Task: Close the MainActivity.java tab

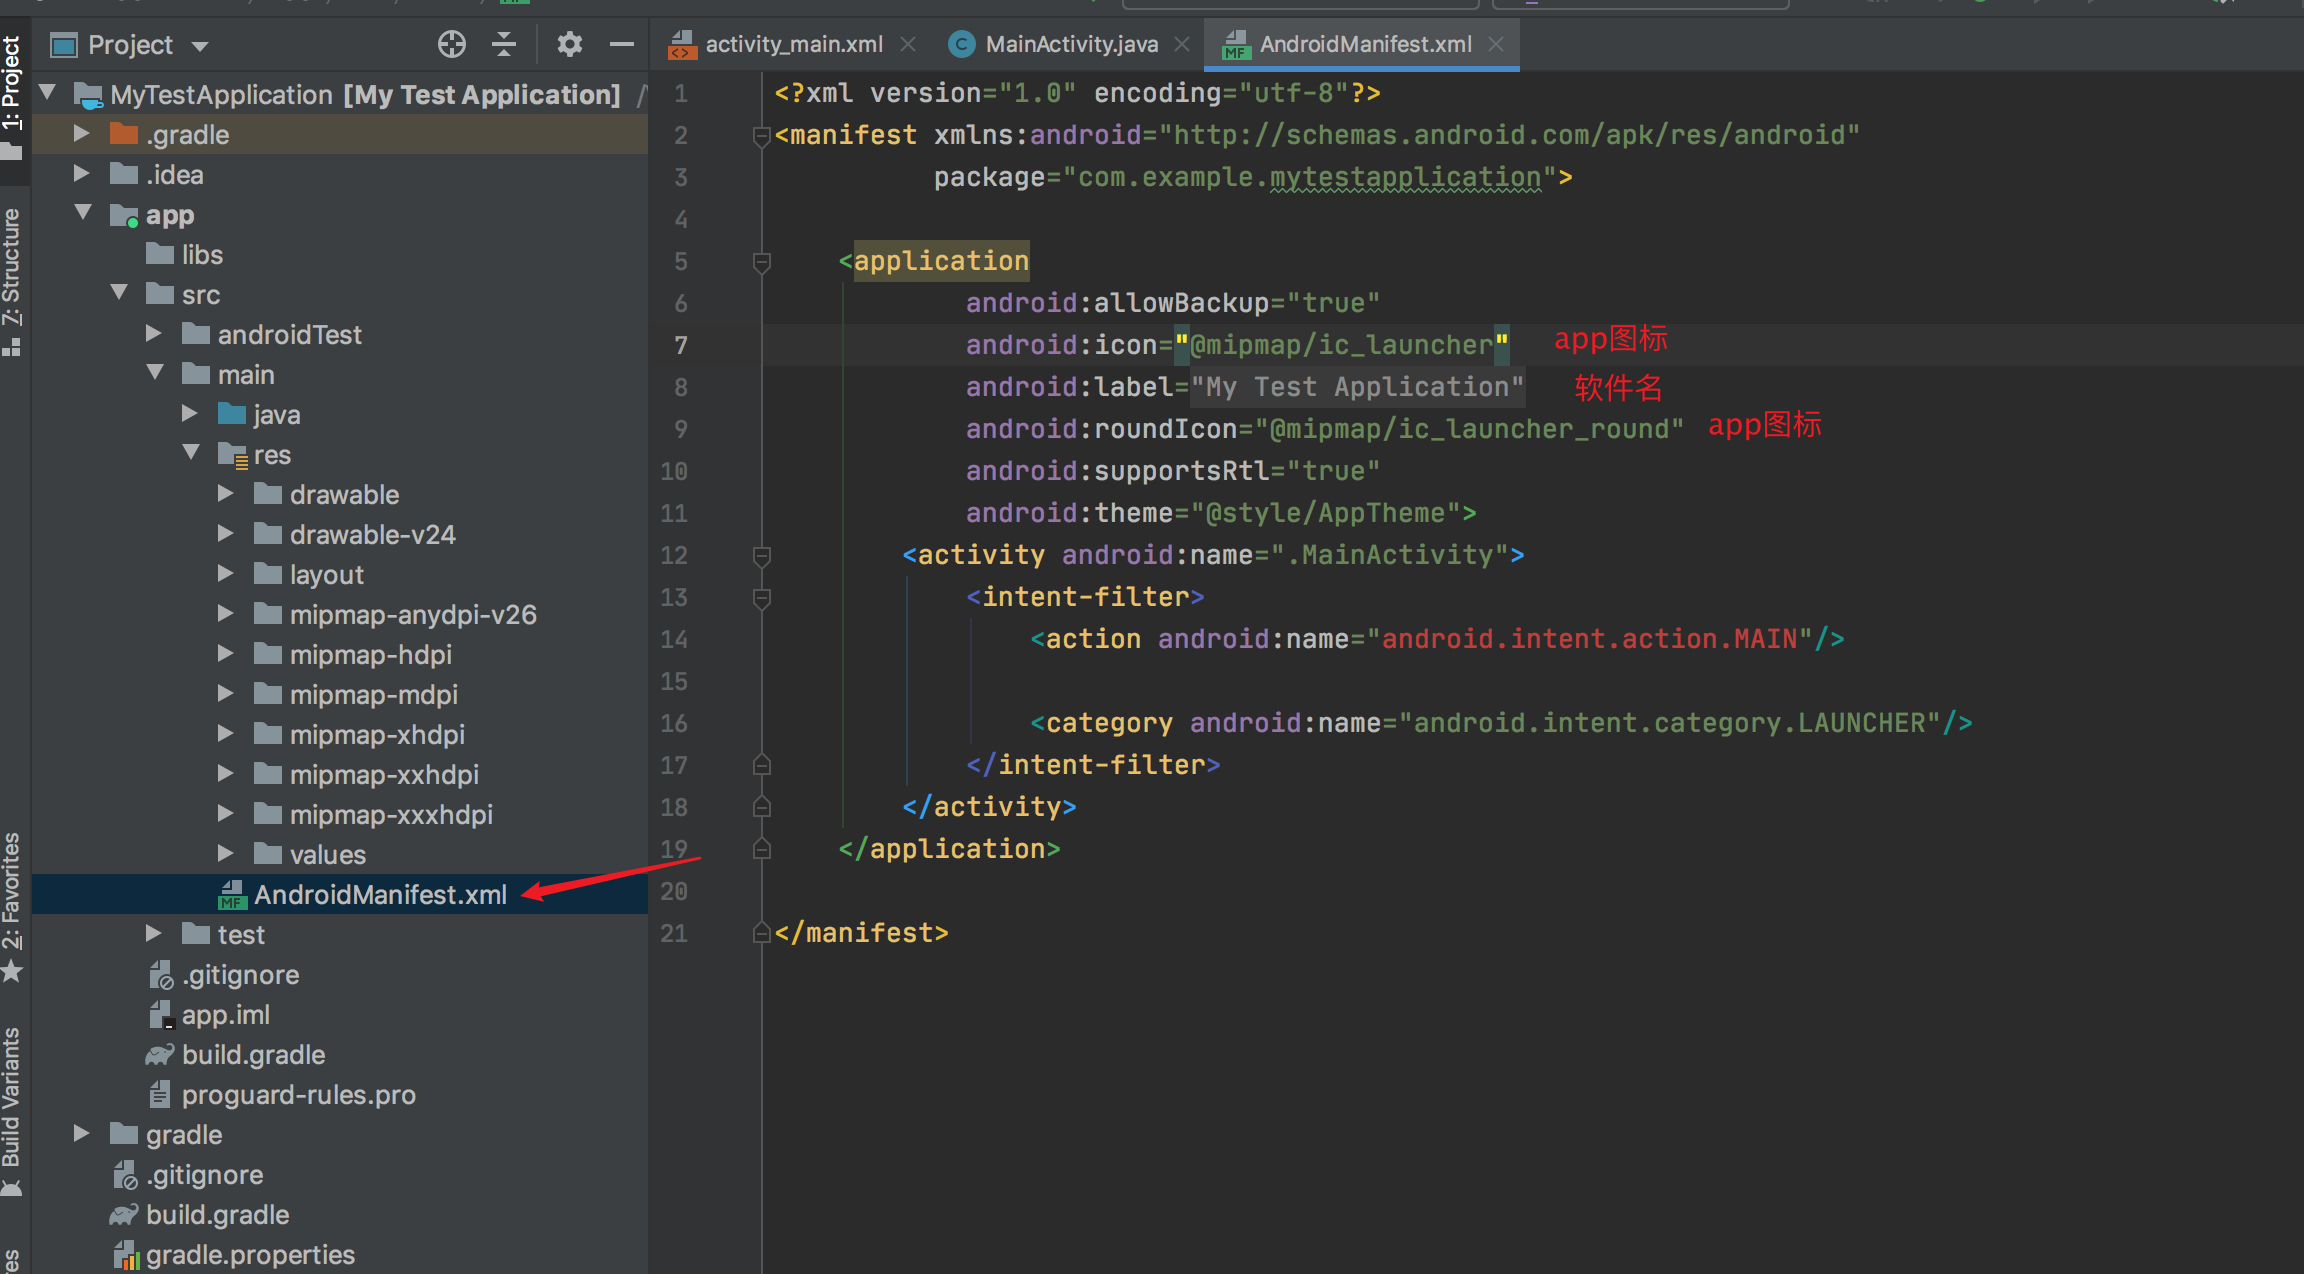Action: [1182, 44]
